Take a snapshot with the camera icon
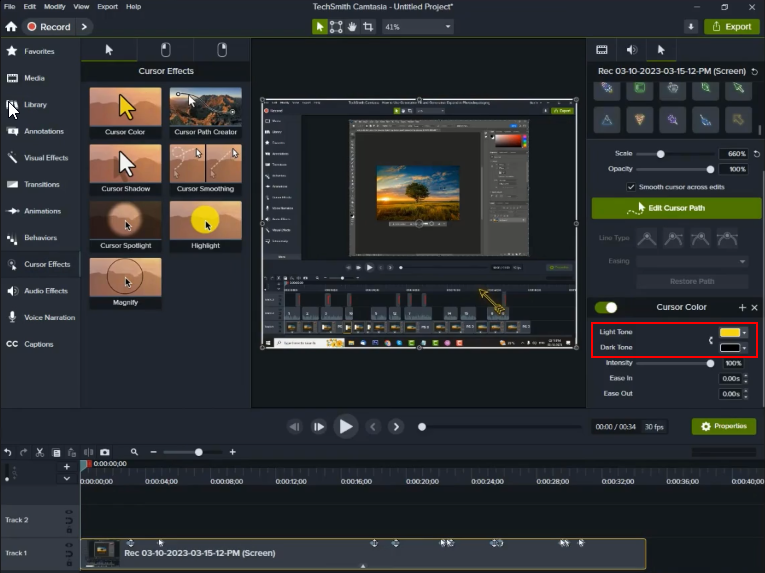765x573 pixels. click(x=105, y=453)
